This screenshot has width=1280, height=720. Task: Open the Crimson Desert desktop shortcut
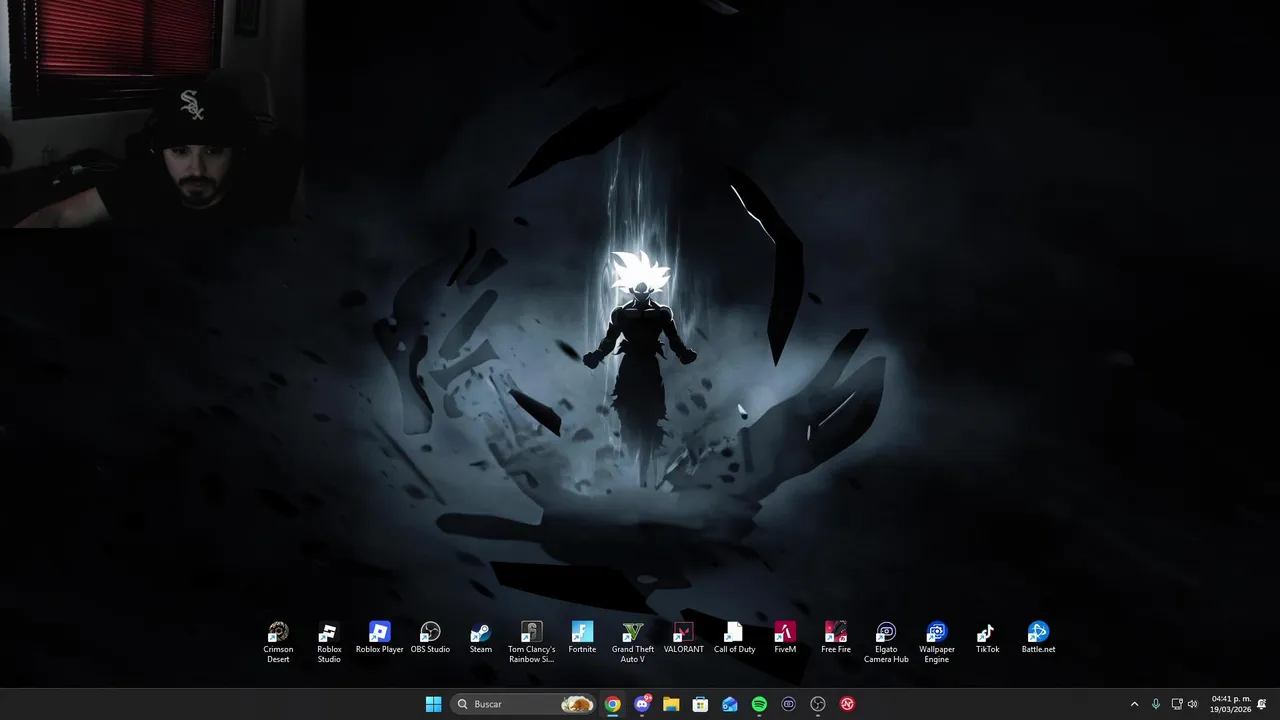[278, 641]
